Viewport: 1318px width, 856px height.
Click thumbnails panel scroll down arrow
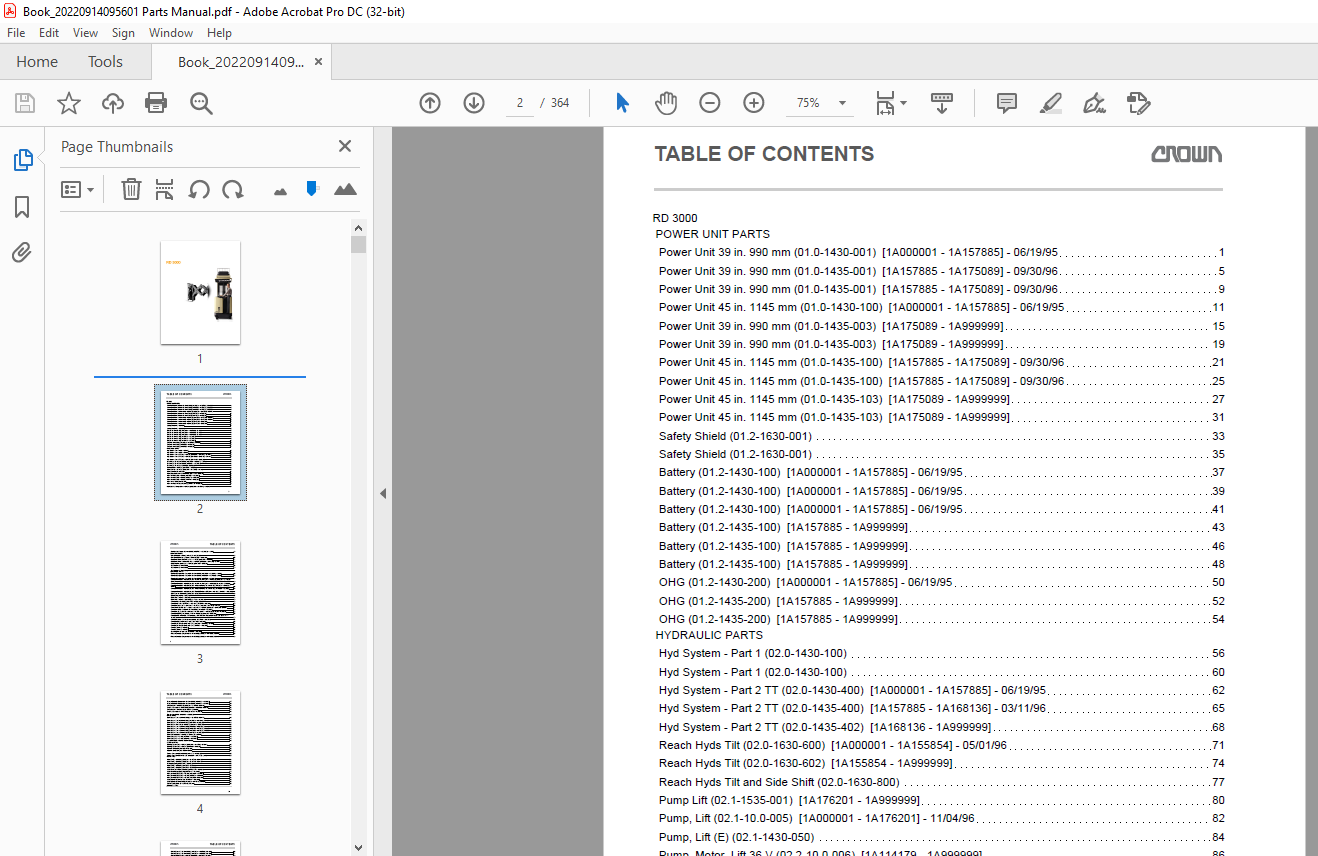point(359,848)
